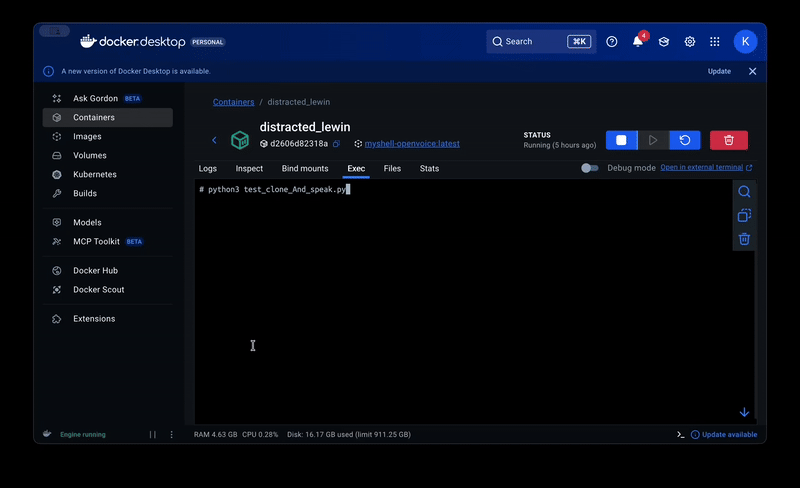Image resolution: width=800 pixels, height=488 pixels.
Task: Switch to the Stats tab
Action: click(429, 168)
